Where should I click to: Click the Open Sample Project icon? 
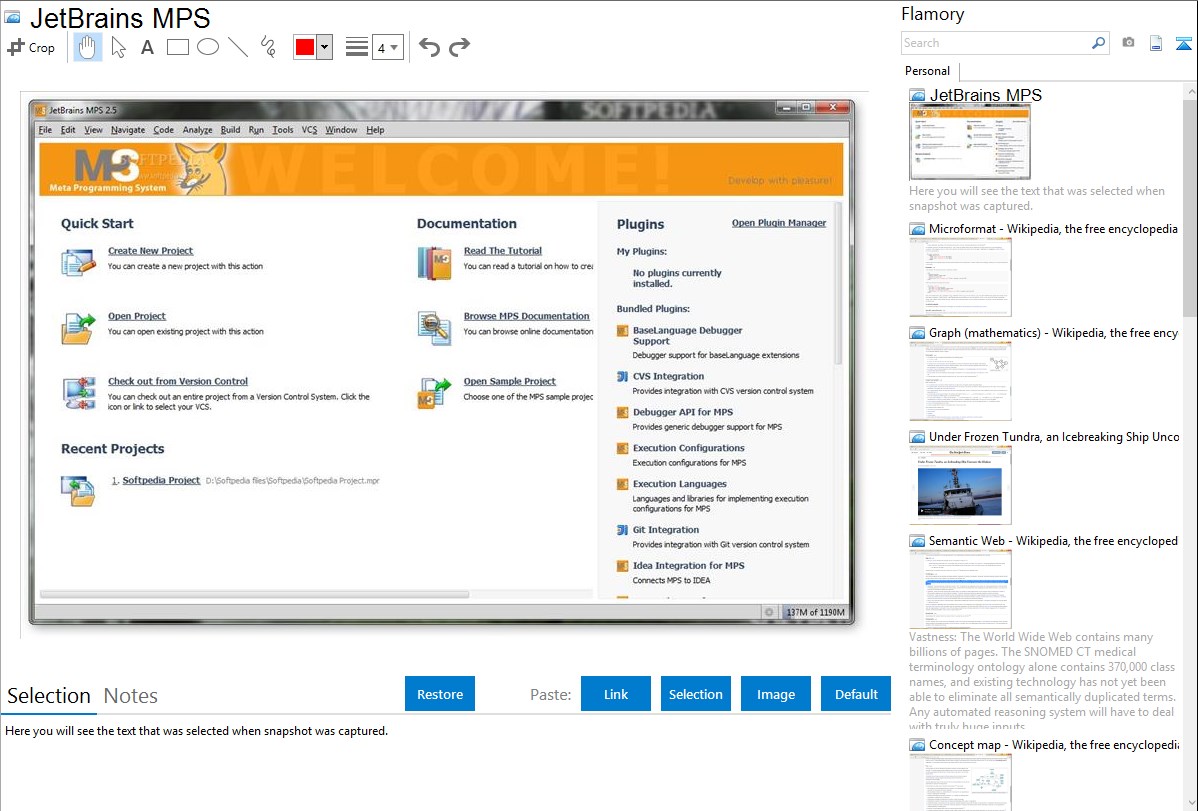(434, 393)
